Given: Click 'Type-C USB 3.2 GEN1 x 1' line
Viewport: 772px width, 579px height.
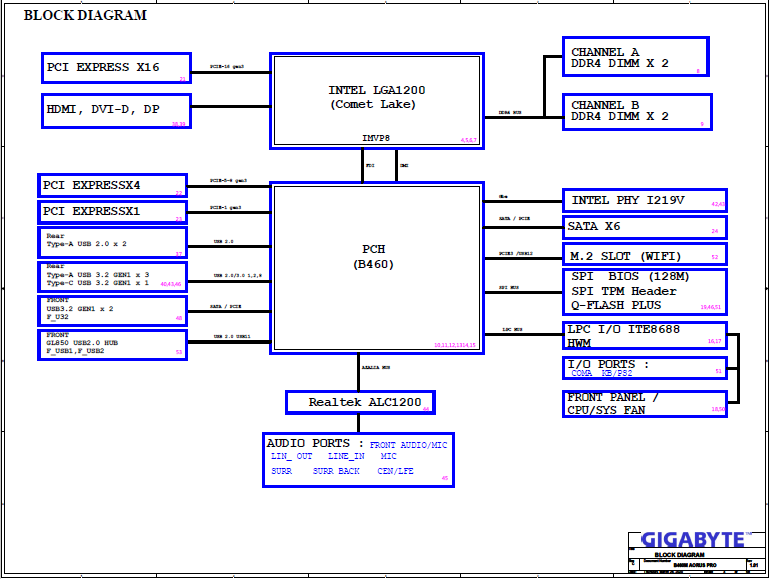Looking at the screenshot, I should point(97,283).
